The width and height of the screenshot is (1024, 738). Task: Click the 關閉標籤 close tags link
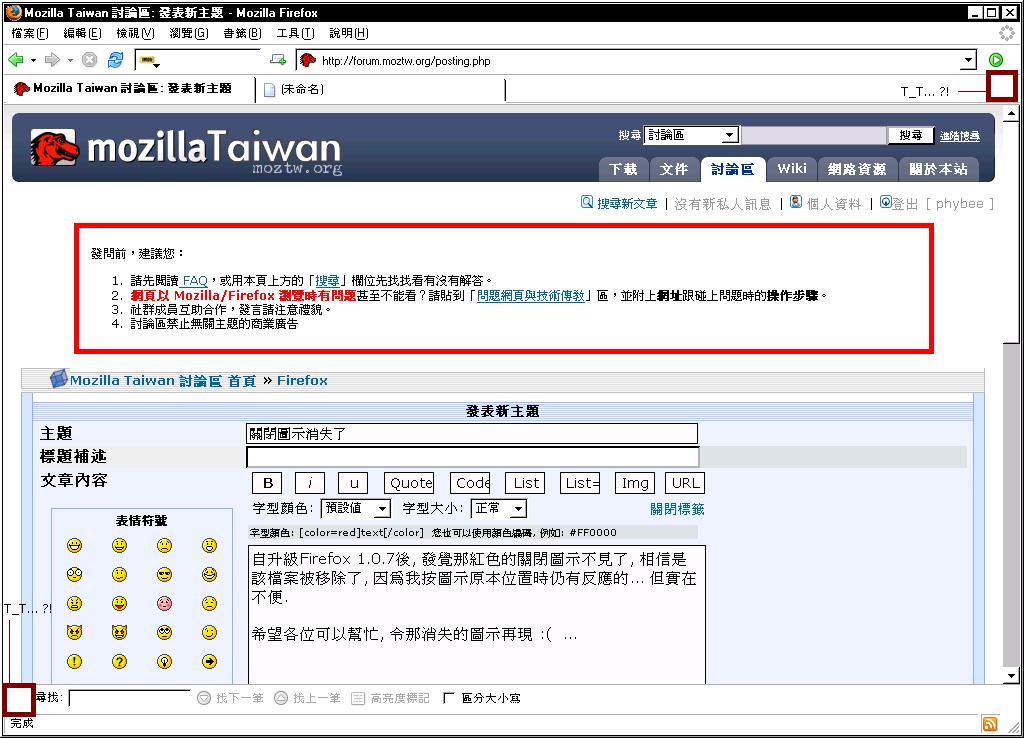(677, 509)
